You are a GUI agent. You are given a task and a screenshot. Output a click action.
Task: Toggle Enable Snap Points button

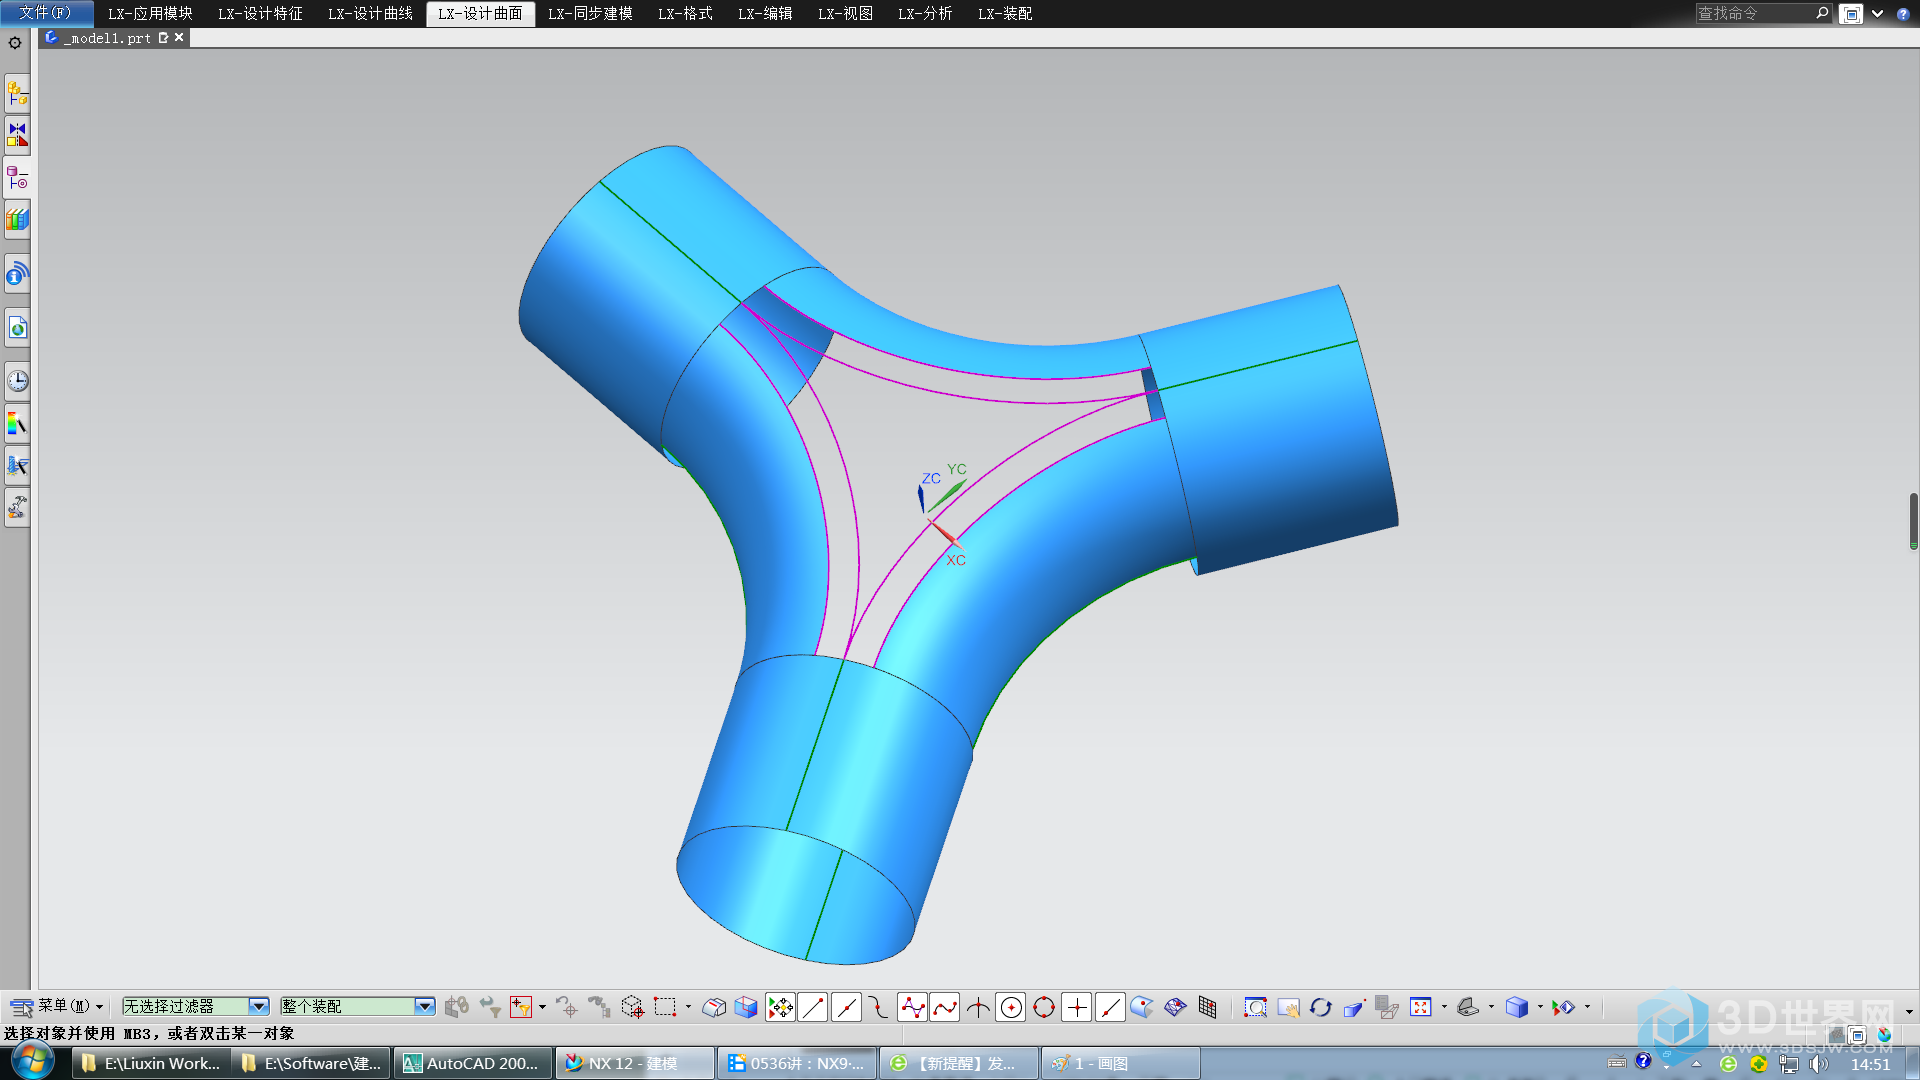(780, 1007)
